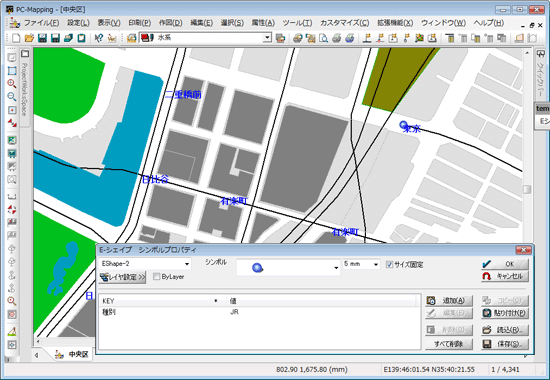Screen dimensions: 550x380
Task: Toggle the サイズ固定 checkbox
Action: coord(389,265)
